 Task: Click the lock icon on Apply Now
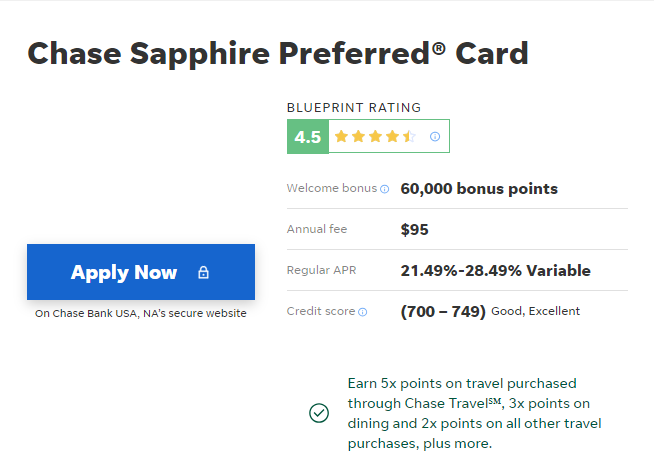click(203, 272)
